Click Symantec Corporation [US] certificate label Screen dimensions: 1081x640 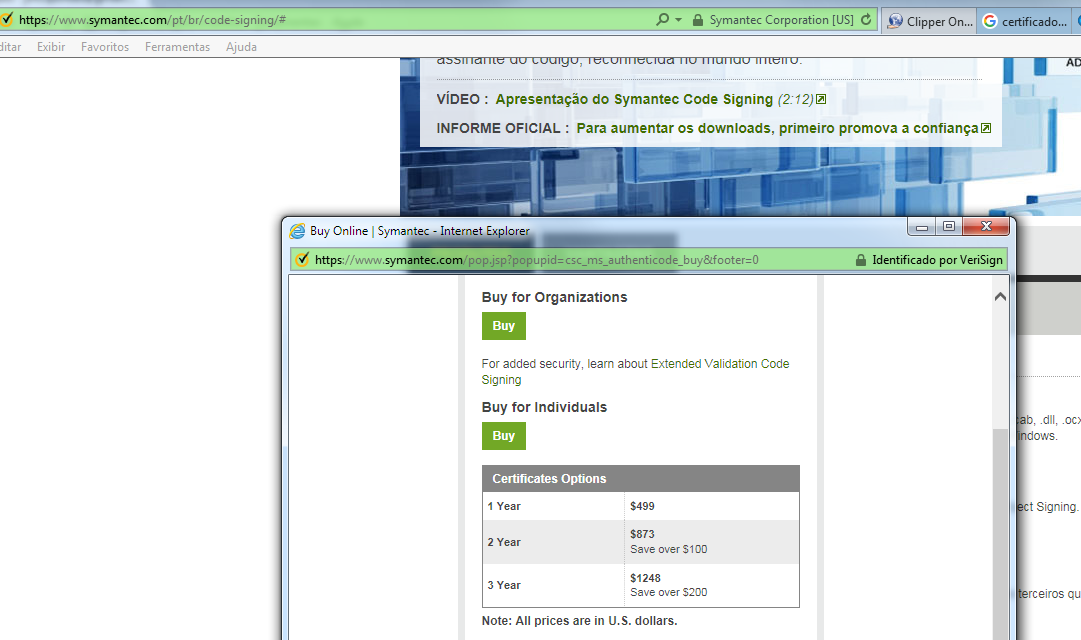782,20
